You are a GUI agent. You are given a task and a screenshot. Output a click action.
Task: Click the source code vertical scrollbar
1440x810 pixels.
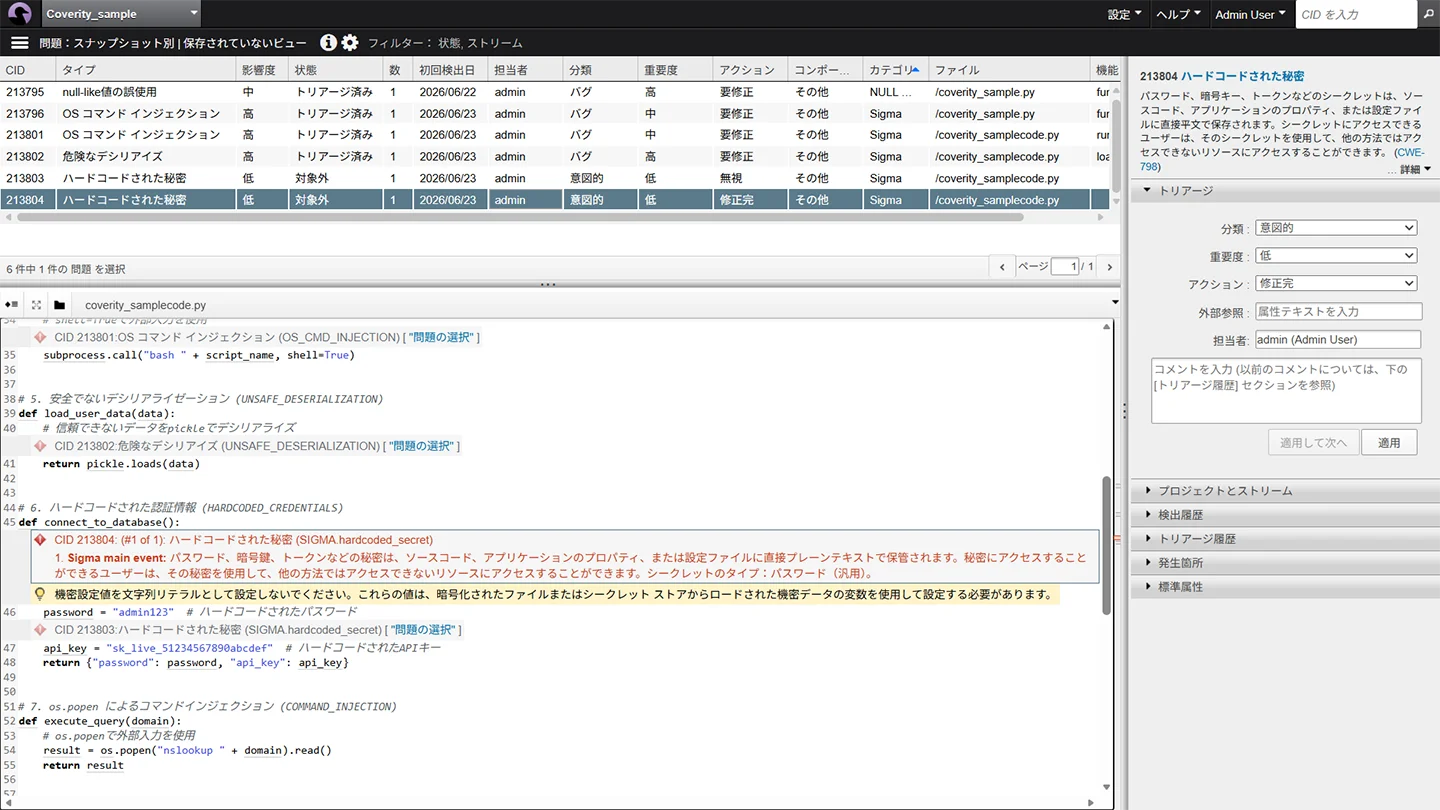tap(1106, 545)
